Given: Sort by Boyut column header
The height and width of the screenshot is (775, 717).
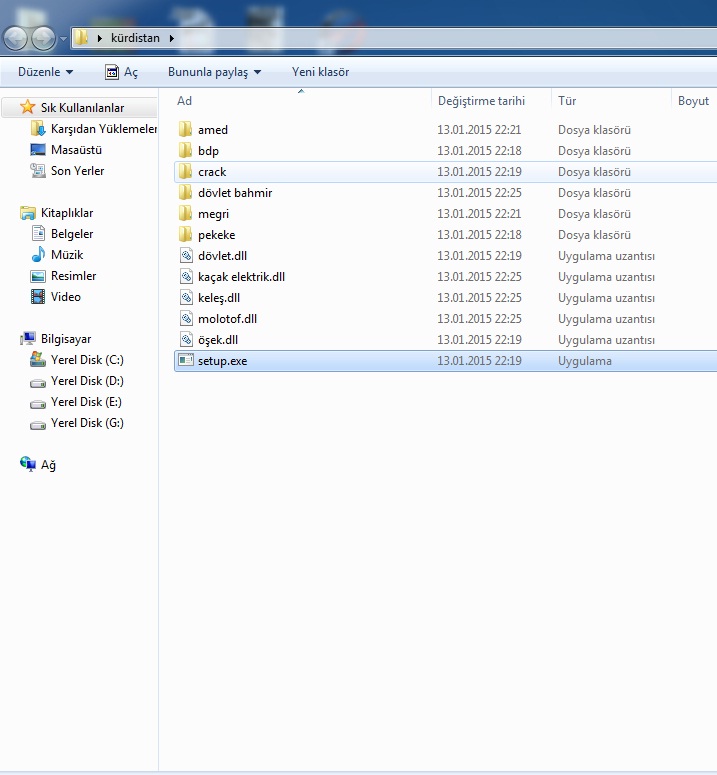Looking at the screenshot, I should (x=694, y=101).
